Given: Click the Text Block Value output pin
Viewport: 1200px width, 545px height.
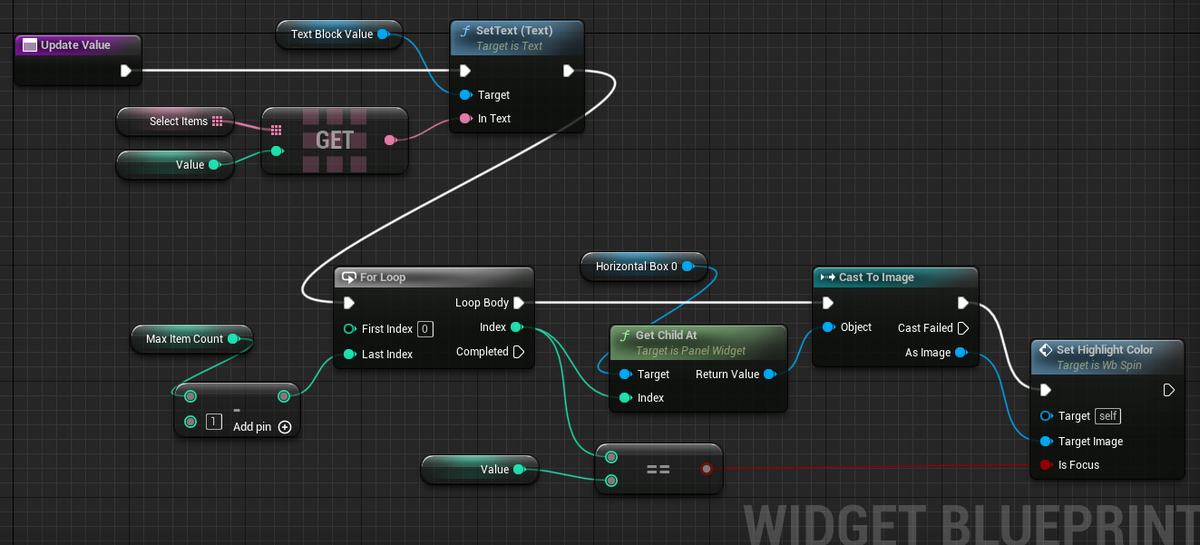Looking at the screenshot, I should pos(383,34).
